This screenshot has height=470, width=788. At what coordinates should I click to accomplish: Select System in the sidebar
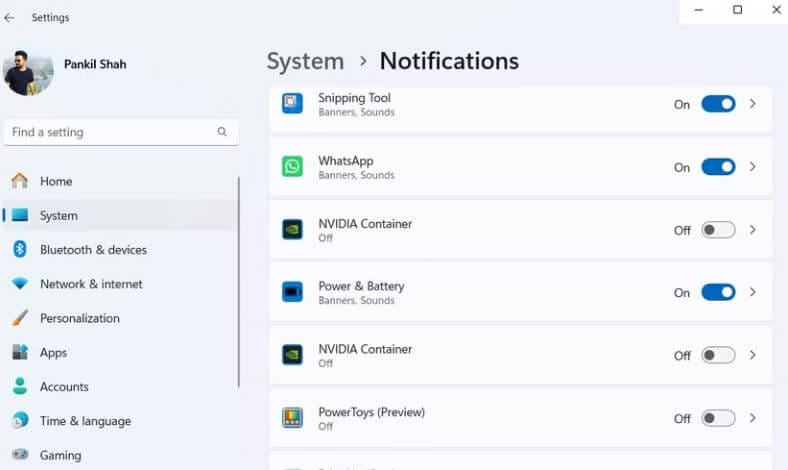point(120,215)
